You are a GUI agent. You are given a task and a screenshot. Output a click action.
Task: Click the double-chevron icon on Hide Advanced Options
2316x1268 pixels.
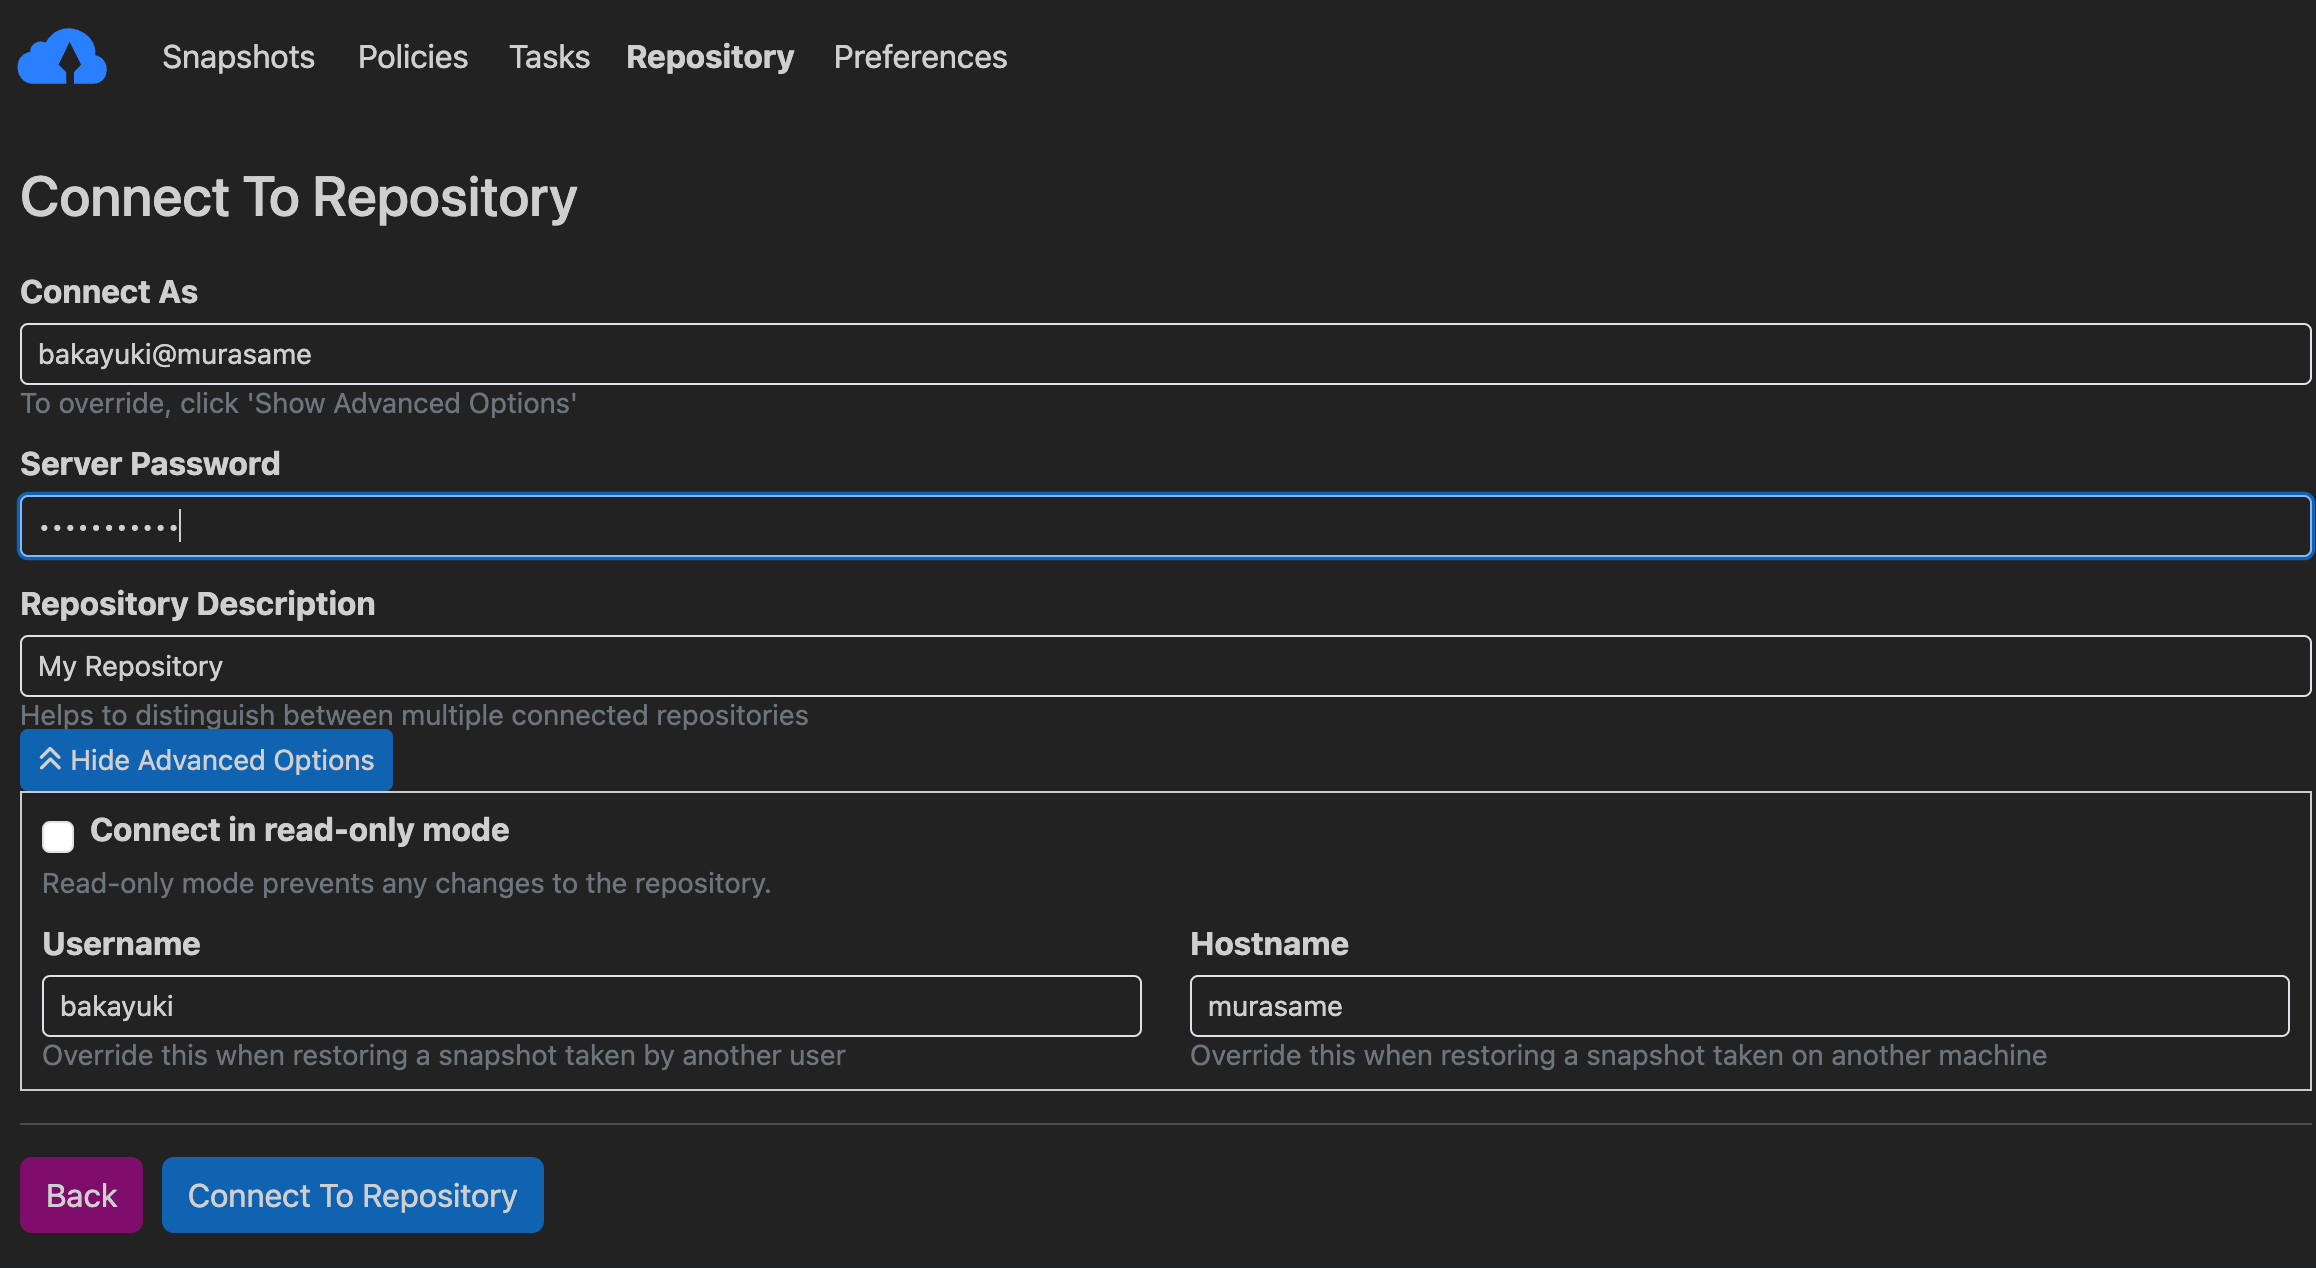point(50,760)
